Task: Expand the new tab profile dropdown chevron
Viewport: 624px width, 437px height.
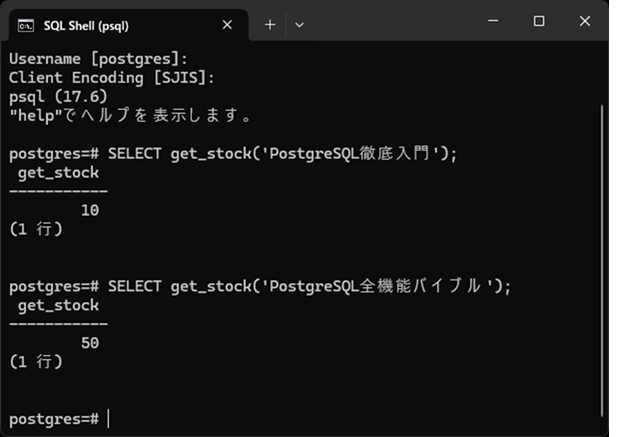Action: point(299,25)
